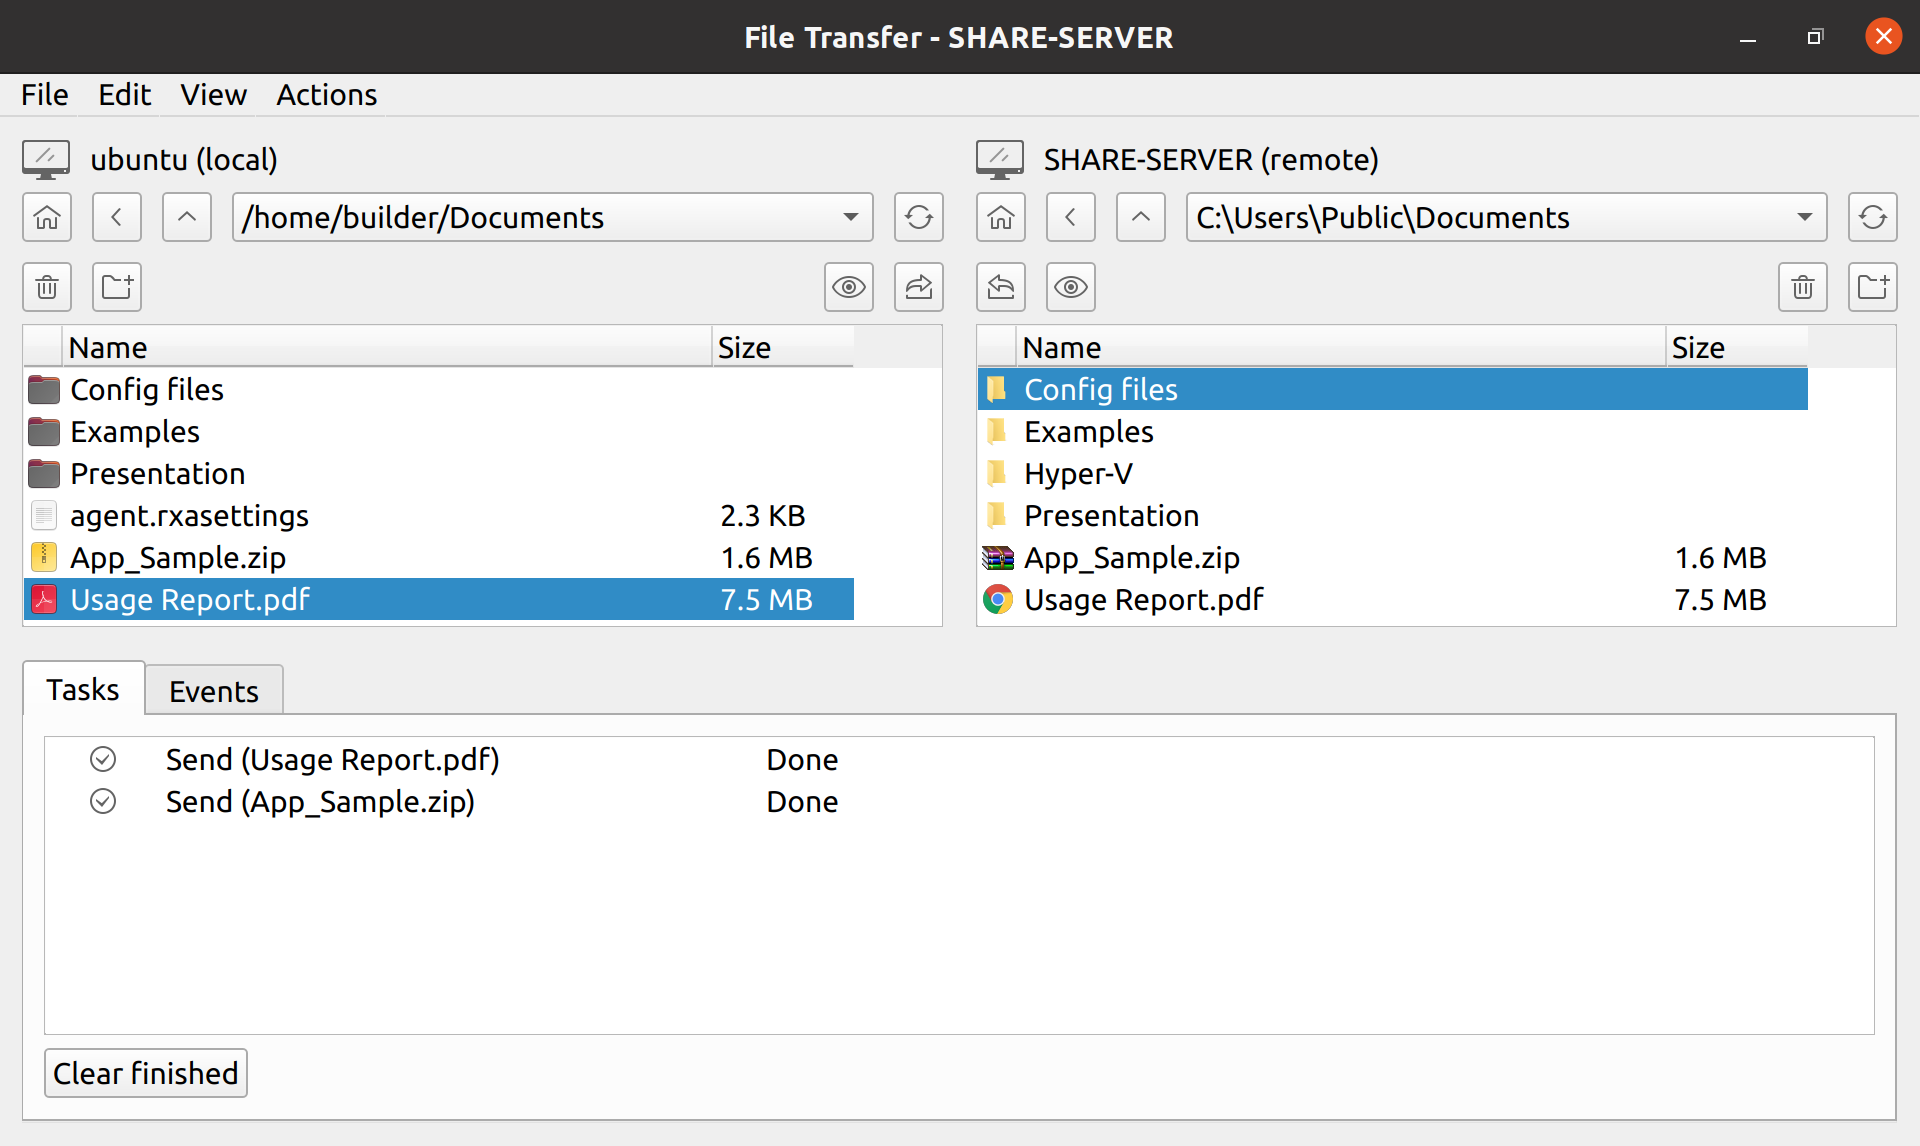The height and width of the screenshot is (1146, 1920).
Task: Click the Clear finished button
Action: (145, 1072)
